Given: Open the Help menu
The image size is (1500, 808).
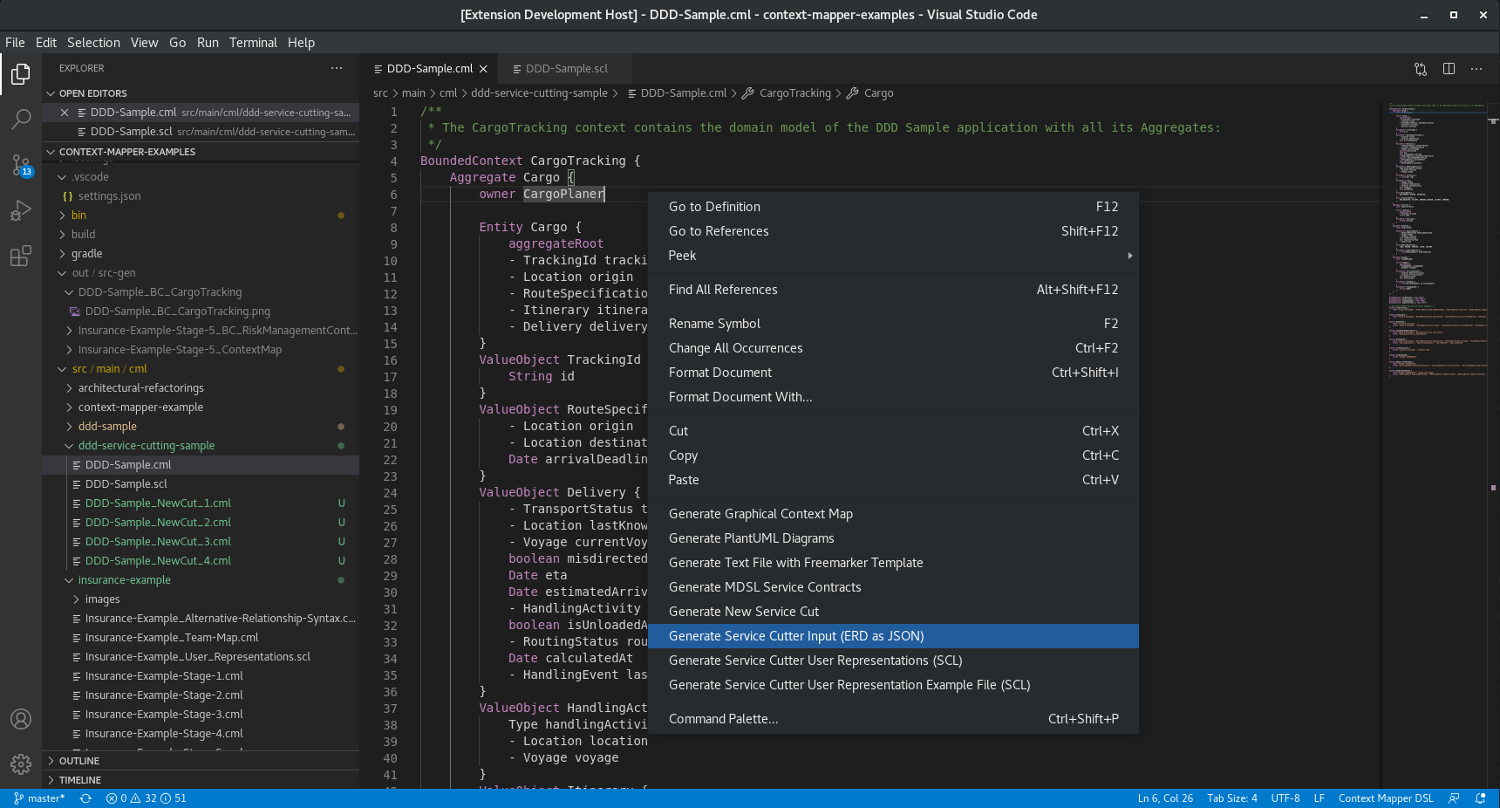Looking at the screenshot, I should (x=301, y=43).
